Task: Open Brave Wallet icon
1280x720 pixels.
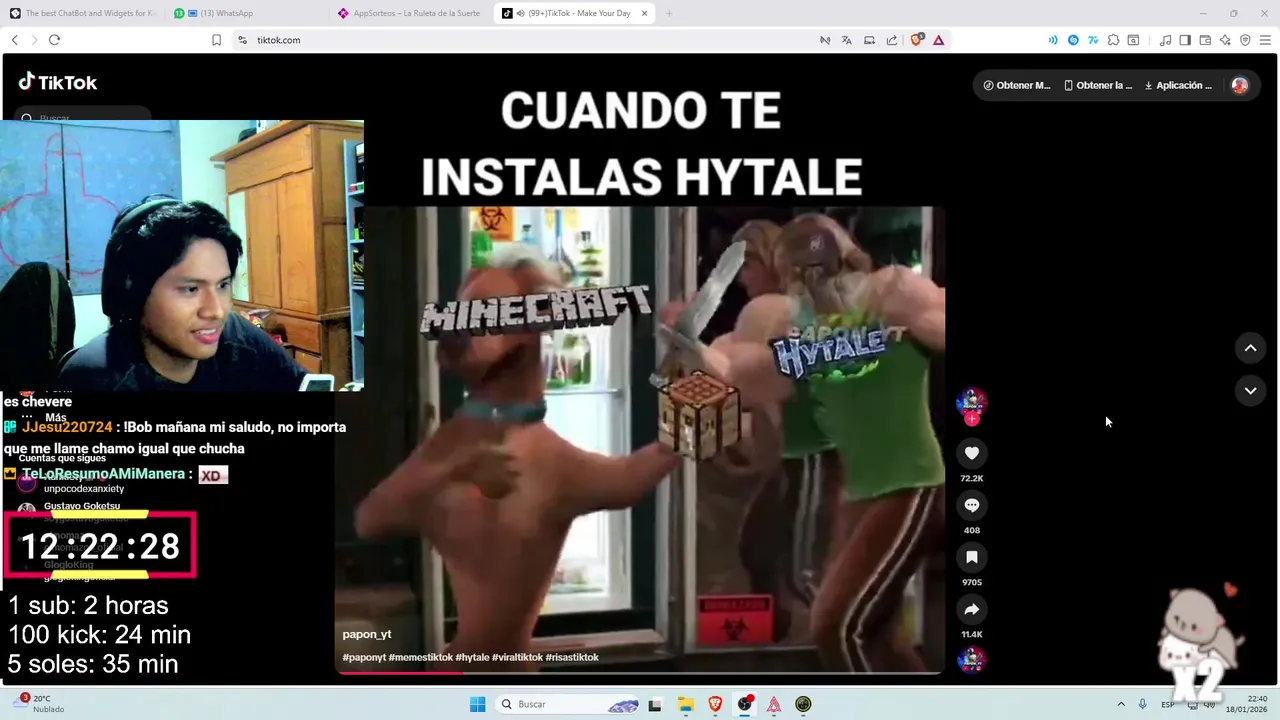Action: [1205, 40]
